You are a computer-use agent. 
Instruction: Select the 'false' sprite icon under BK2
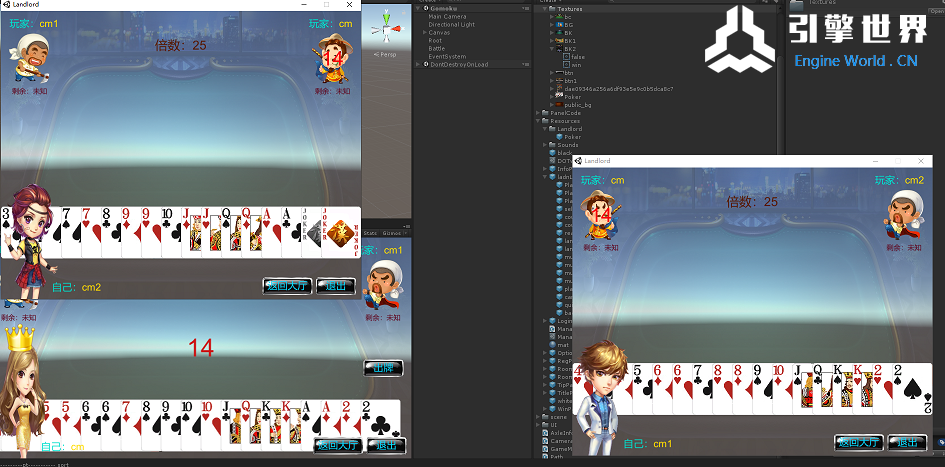click(x=567, y=57)
